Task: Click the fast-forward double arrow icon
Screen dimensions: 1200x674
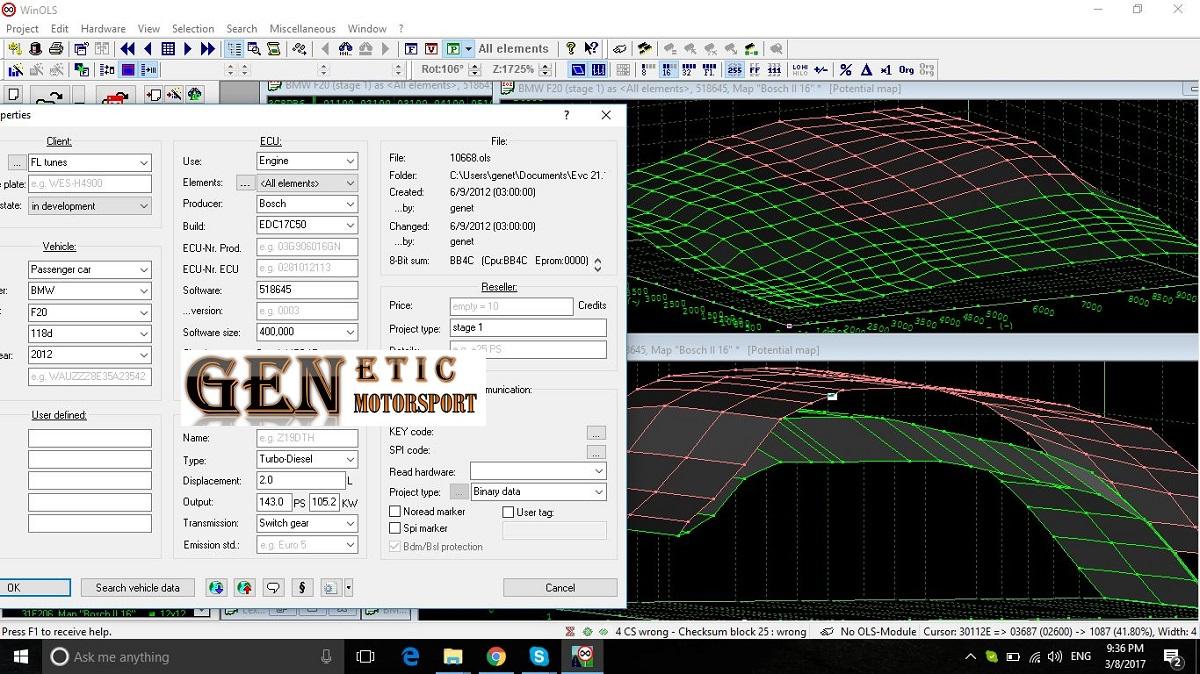Action: (207, 49)
